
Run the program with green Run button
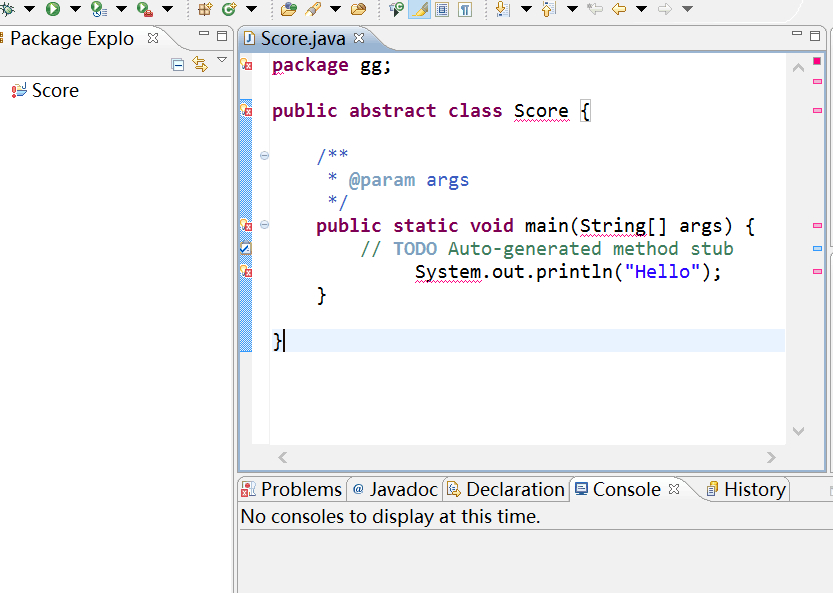point(53,9)
